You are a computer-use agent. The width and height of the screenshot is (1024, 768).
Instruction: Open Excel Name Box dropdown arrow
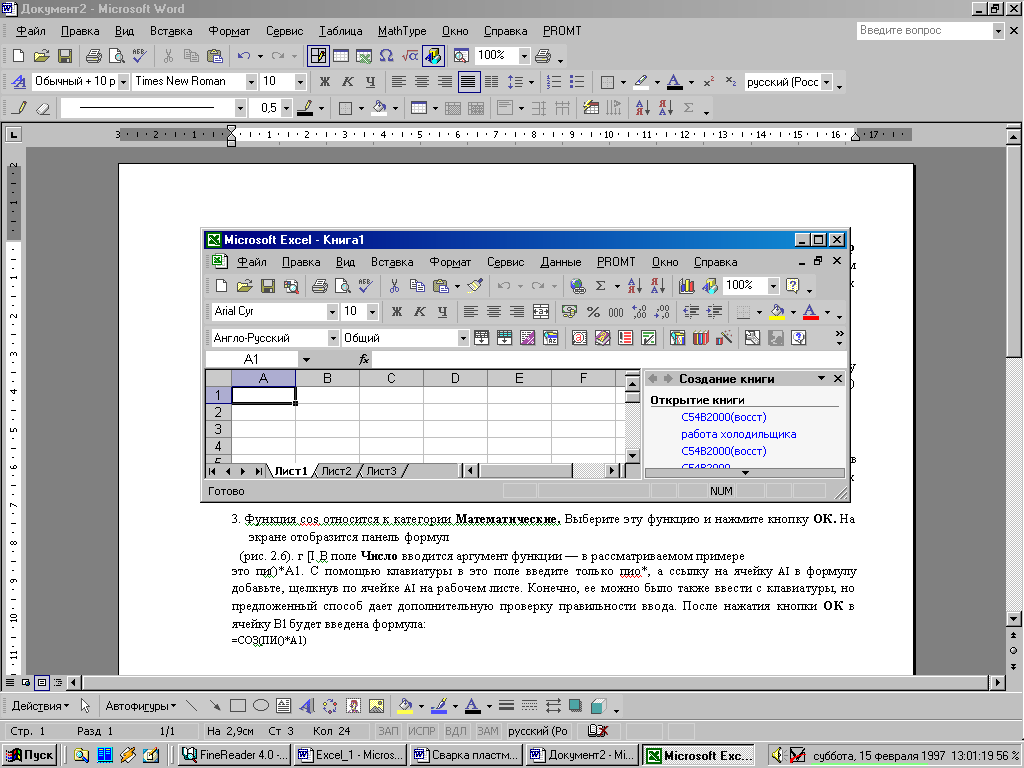306,359
